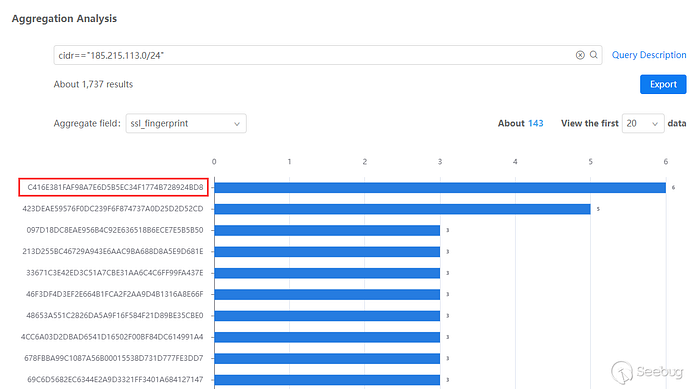Click the 143 total count link

tap(535, 123)
